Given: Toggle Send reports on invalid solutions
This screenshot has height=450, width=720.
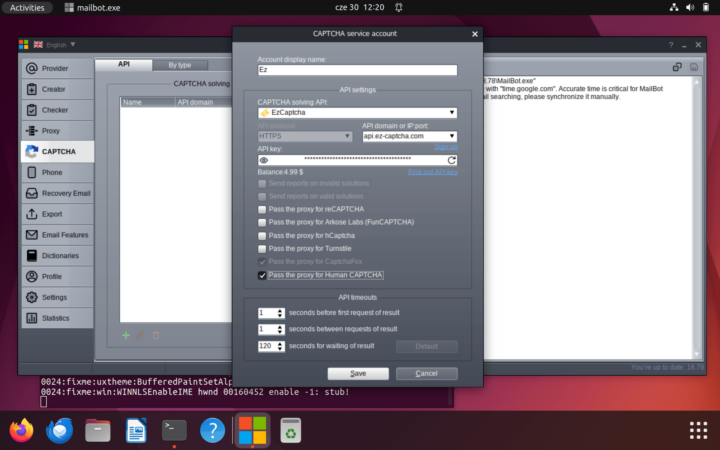Looking at the screenshot, I should click(x=262, y=184).
